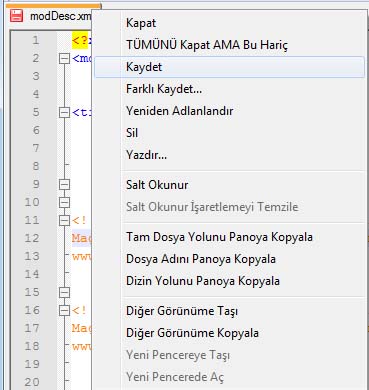The height and width of the screenshot is (390, 369).
Task: Click the yellow highlighted <? on line 1
Action: click(81, 41)
